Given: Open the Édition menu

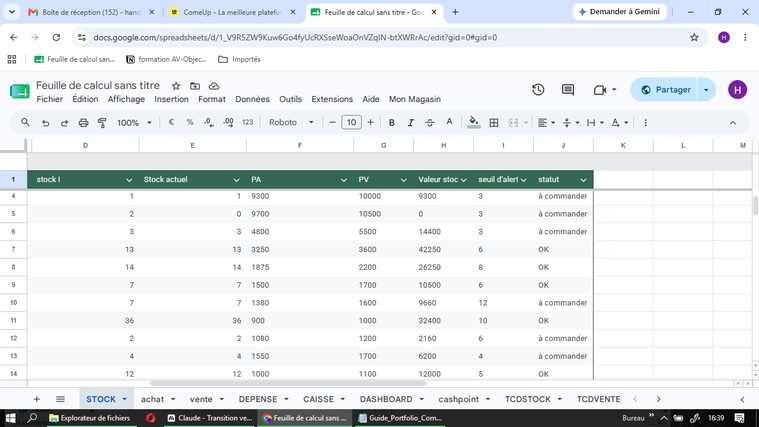Looking at the screenshot, I should [x=85, y=99].
